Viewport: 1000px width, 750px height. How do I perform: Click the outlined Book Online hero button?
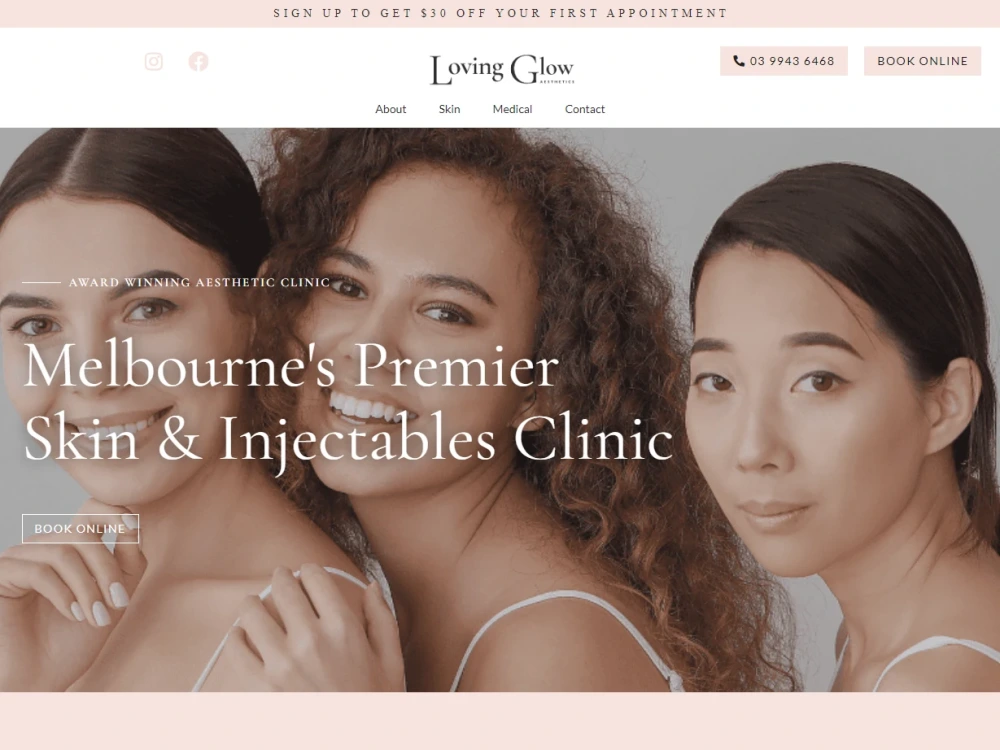[x=80, y=529]
